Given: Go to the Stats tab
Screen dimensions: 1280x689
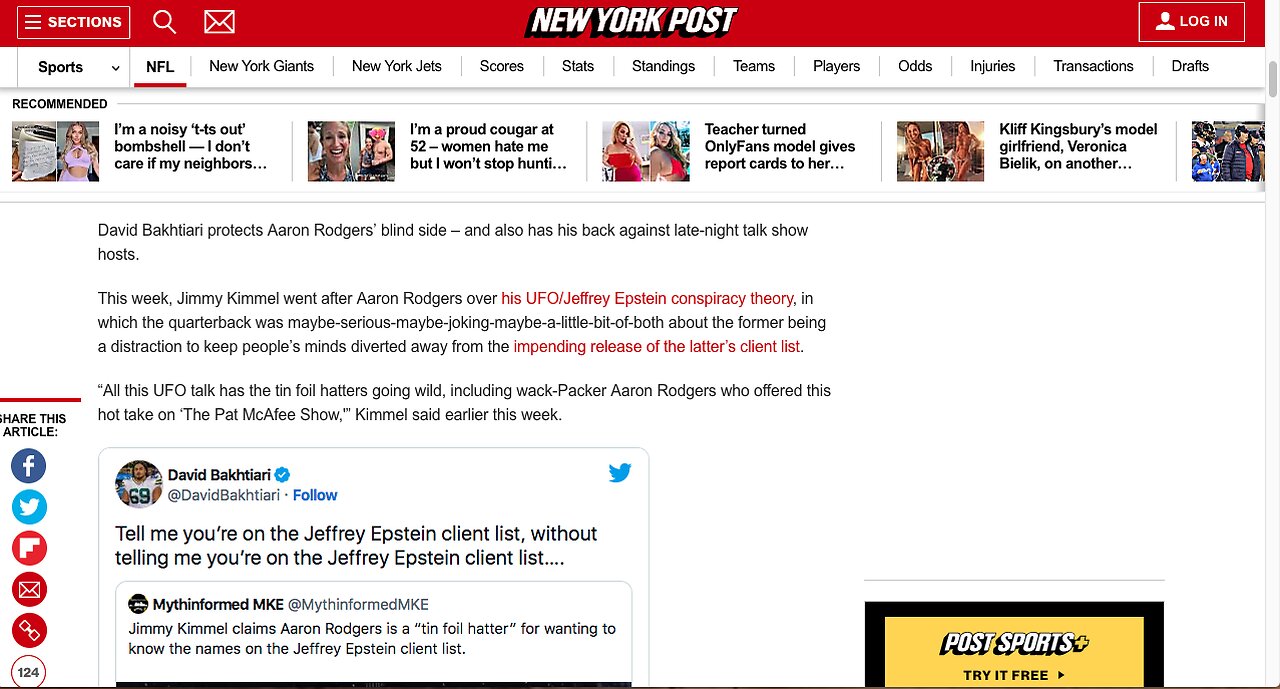Looking at the screenshot, I should [578, 66].
